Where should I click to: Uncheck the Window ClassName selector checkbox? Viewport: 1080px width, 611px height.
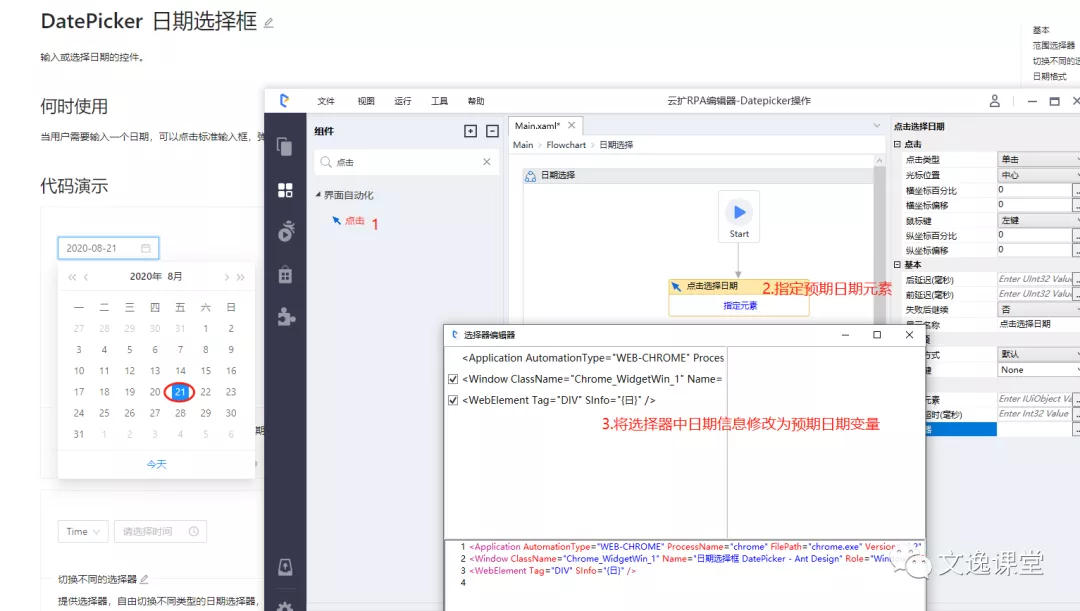(x=453, y=379)
